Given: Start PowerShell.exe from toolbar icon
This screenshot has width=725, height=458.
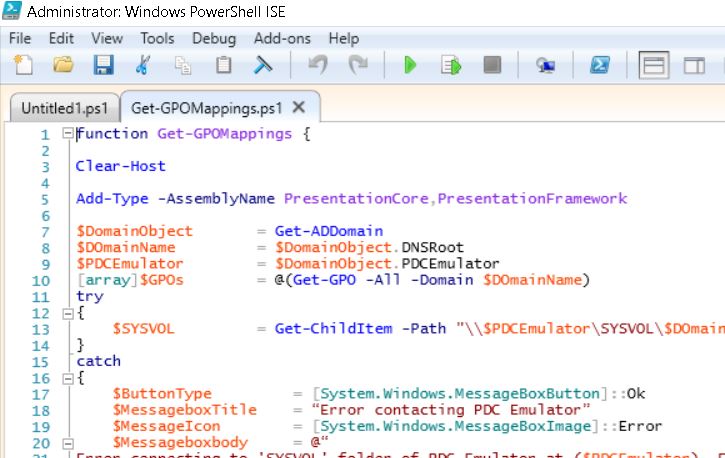Looking at the screenshot, I should (x=600, y=65).
